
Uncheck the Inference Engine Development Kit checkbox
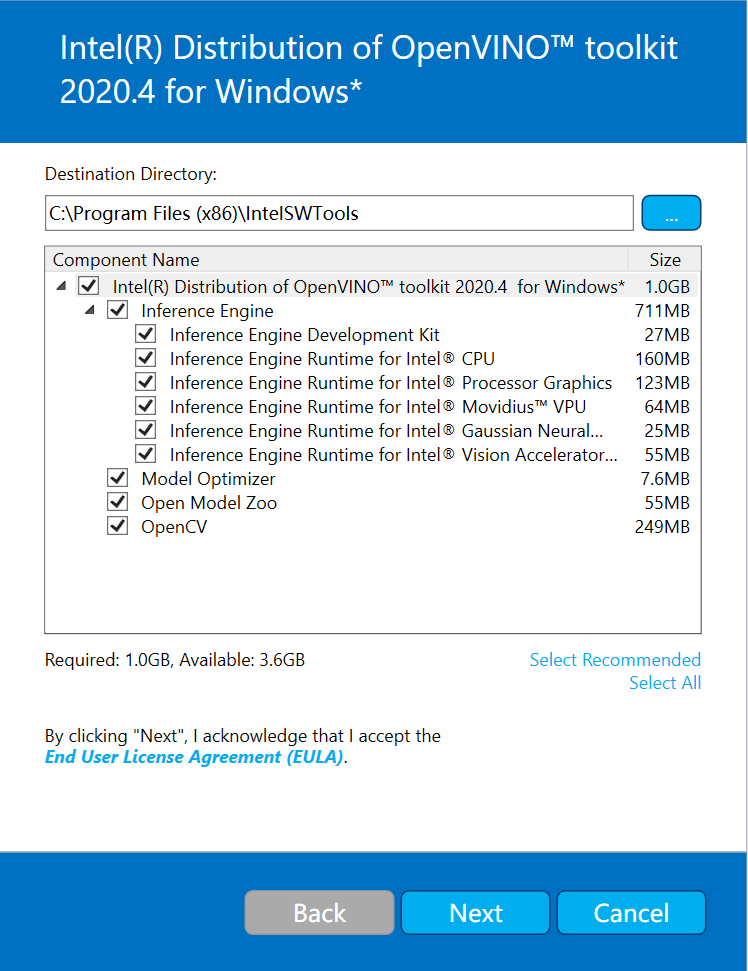(x=146, y=334)
